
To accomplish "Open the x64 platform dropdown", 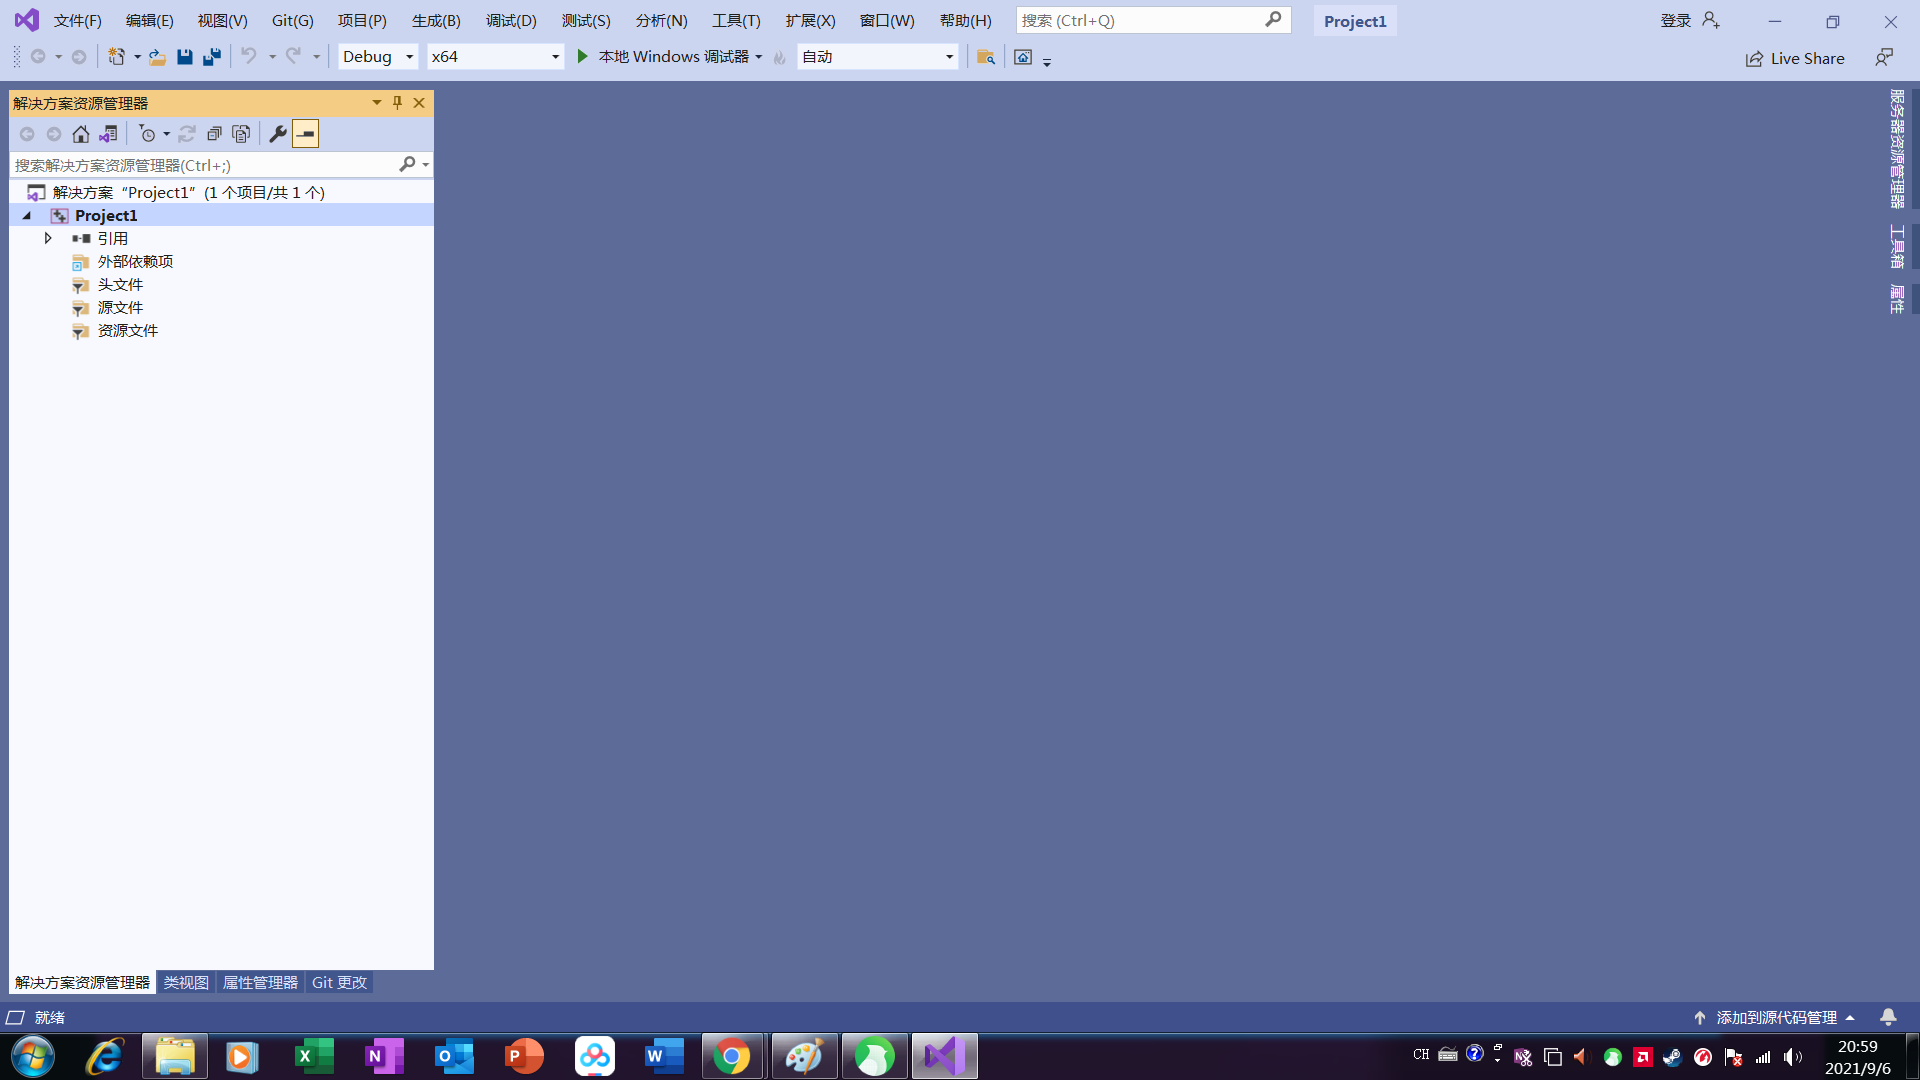I will tap(495, 57).
